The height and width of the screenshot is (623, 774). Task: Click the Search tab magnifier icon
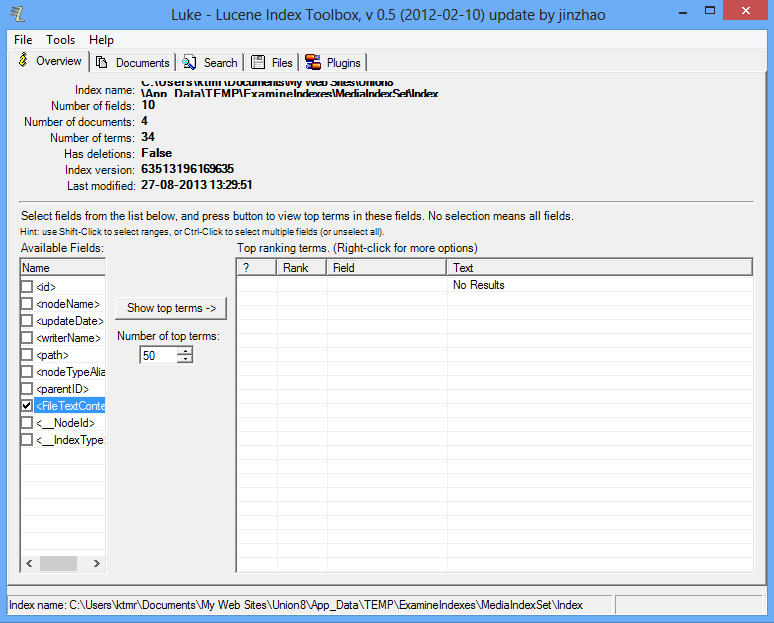[189, 62]
